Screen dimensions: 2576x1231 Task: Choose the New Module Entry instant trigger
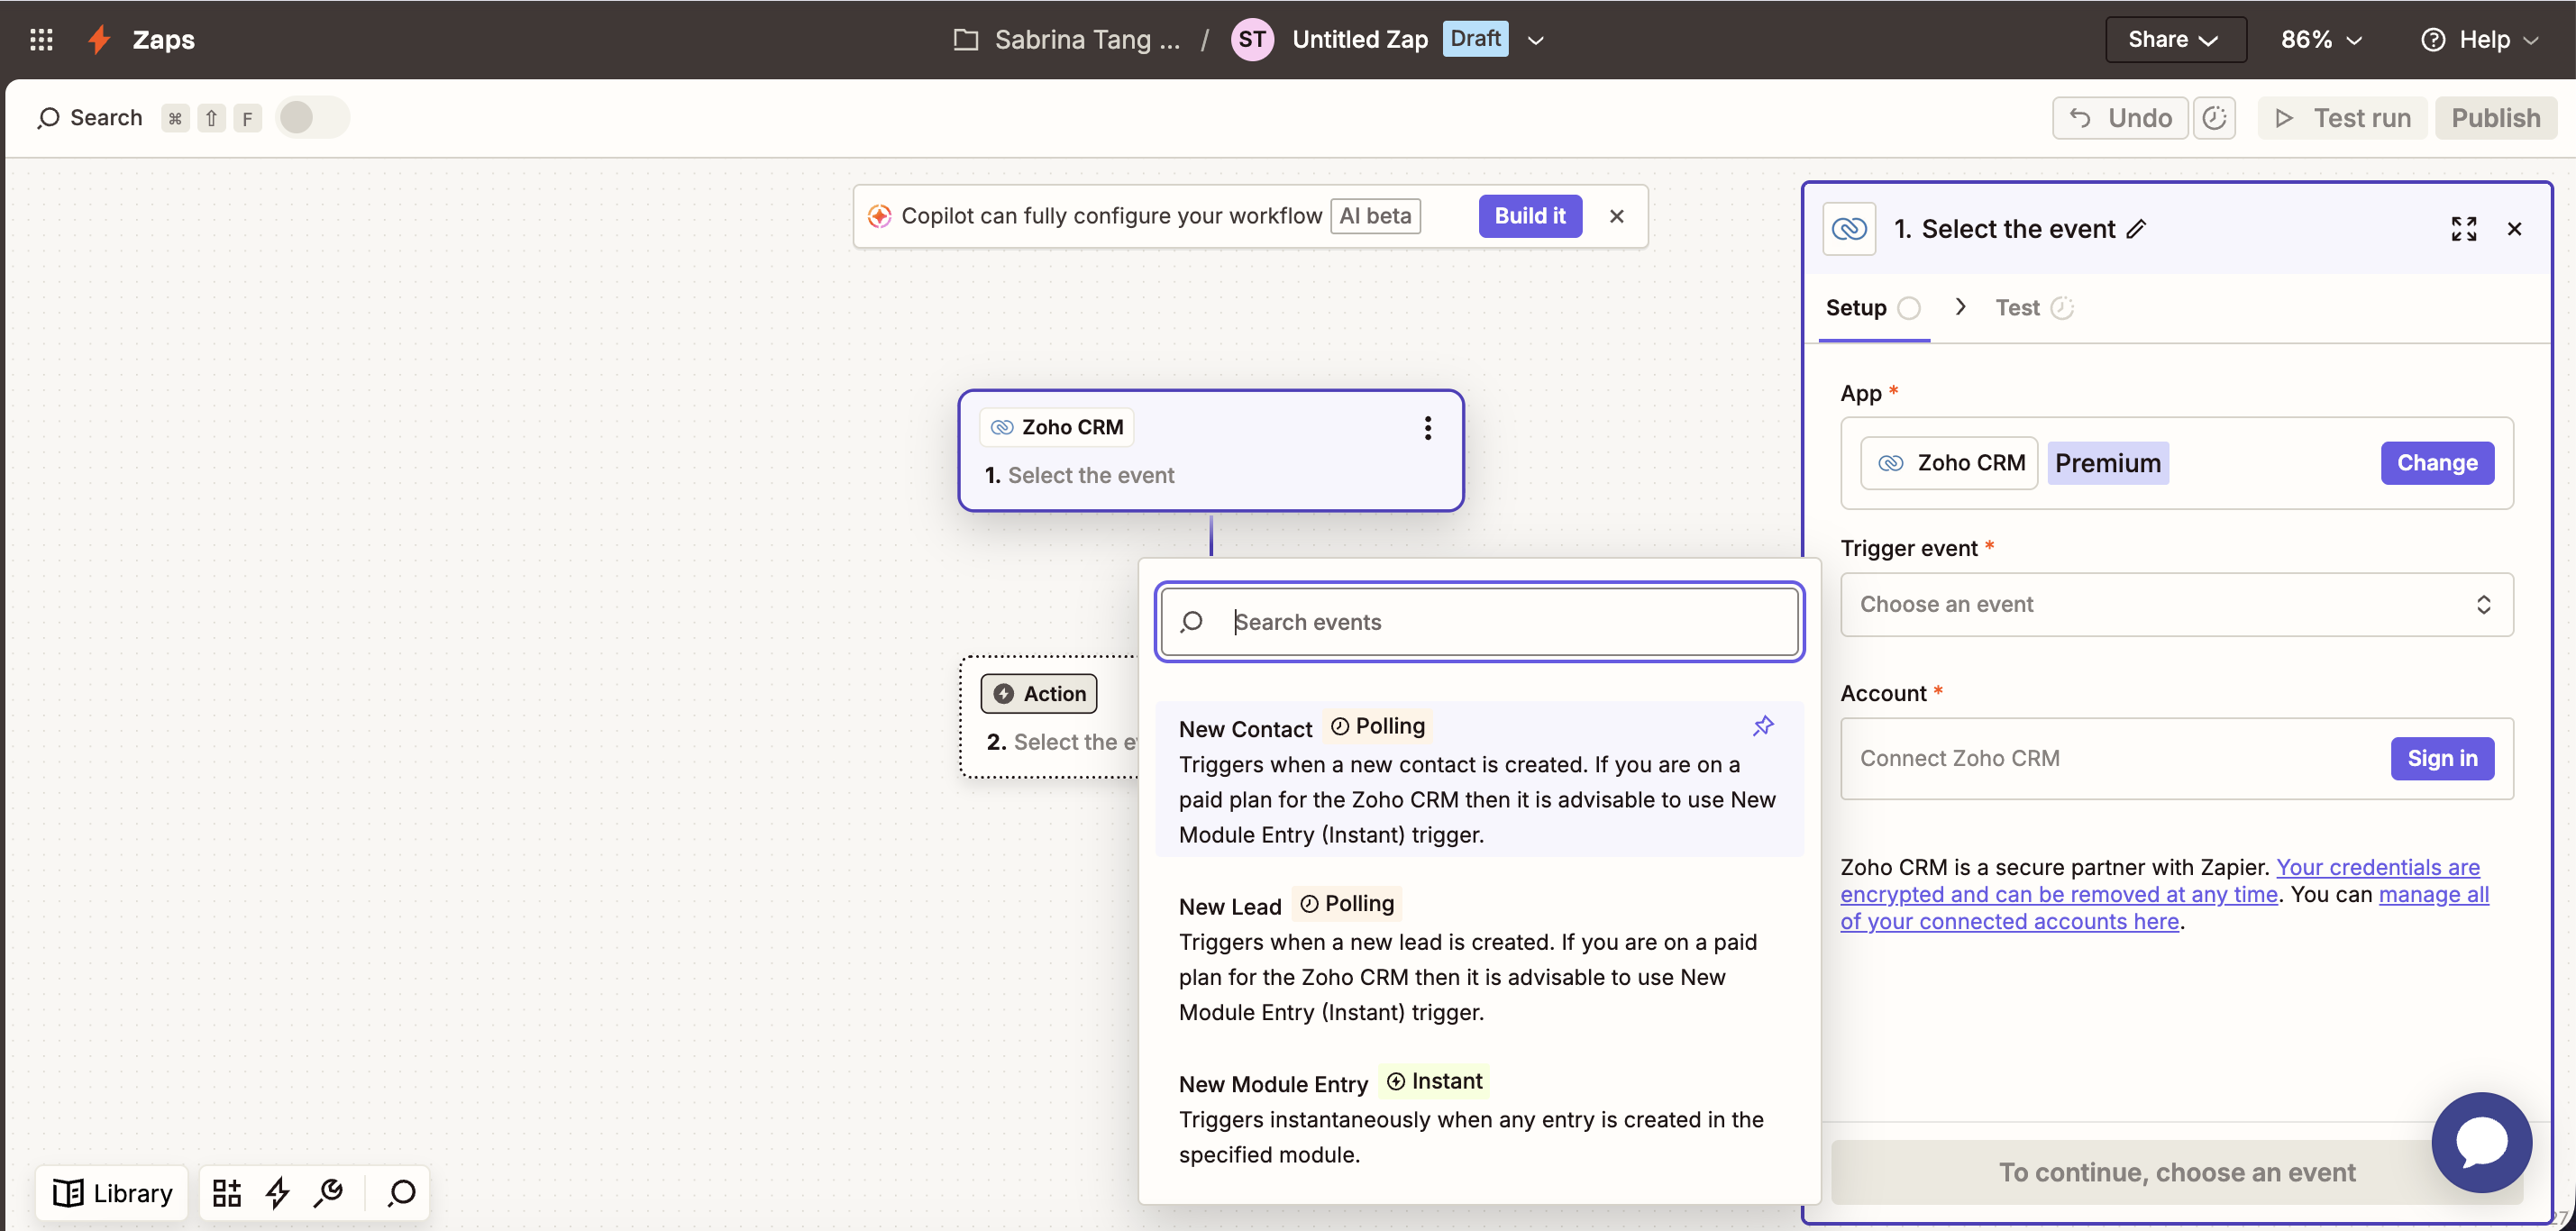tap(1479, 1117)
